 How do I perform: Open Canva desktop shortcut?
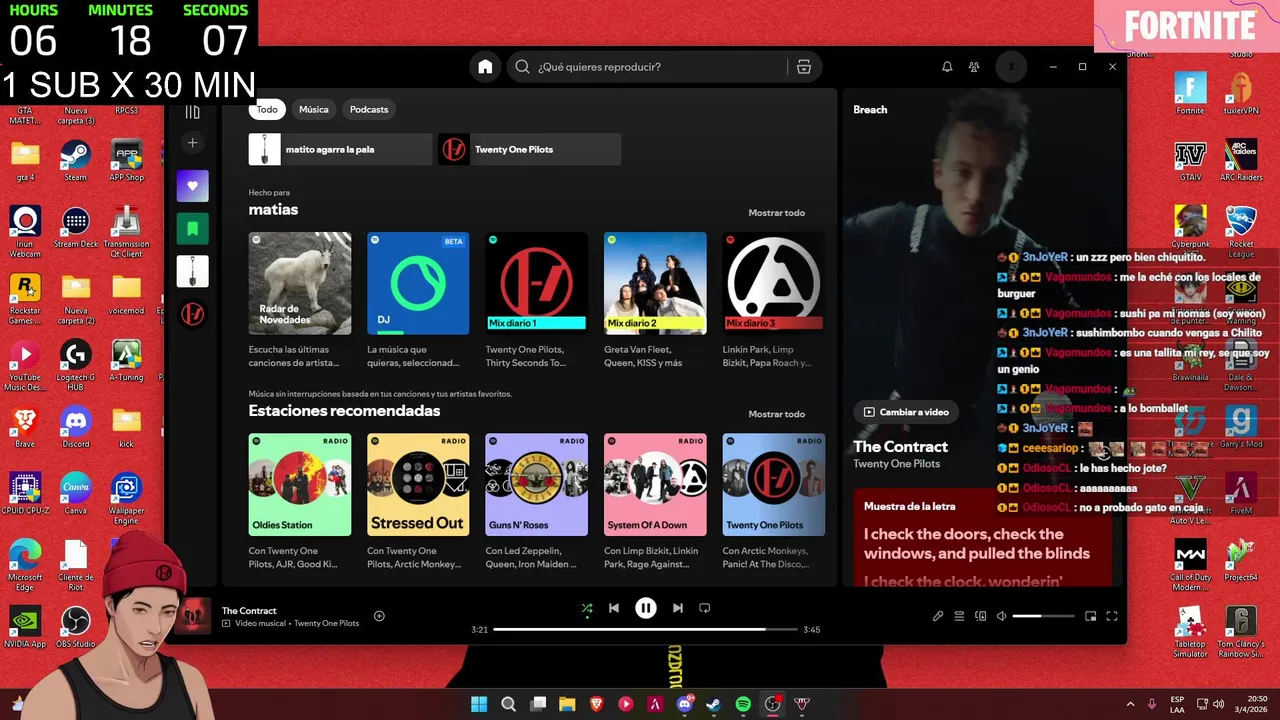coord(76,494)
